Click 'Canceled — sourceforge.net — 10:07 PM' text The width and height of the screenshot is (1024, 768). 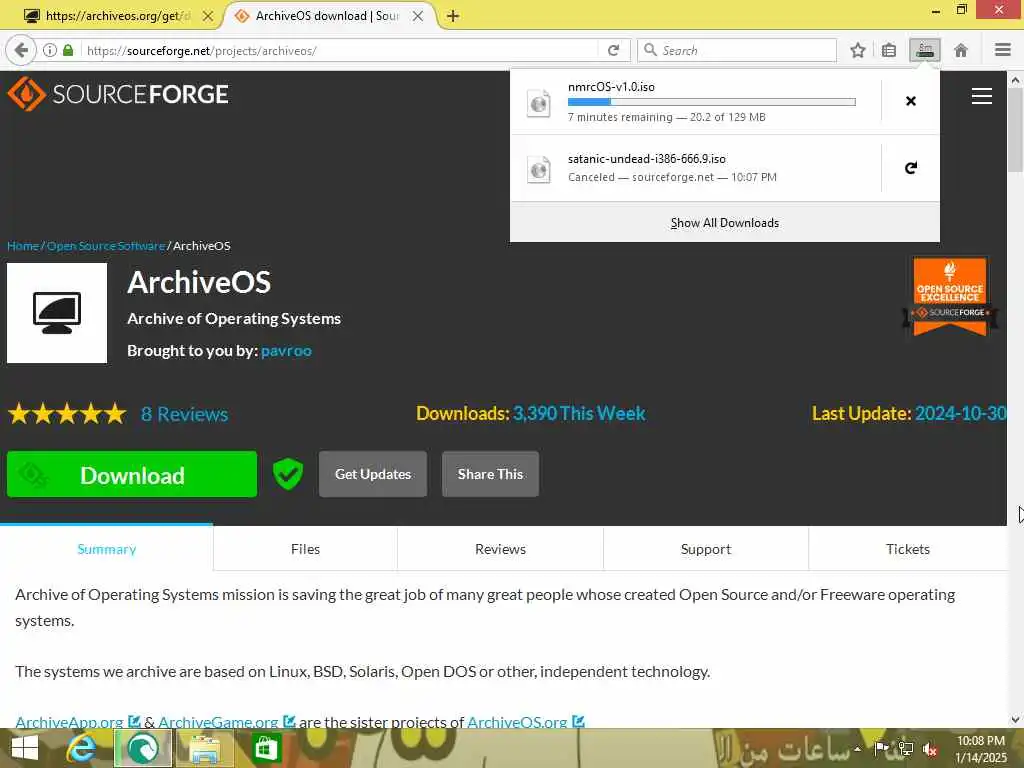point(672,177)
